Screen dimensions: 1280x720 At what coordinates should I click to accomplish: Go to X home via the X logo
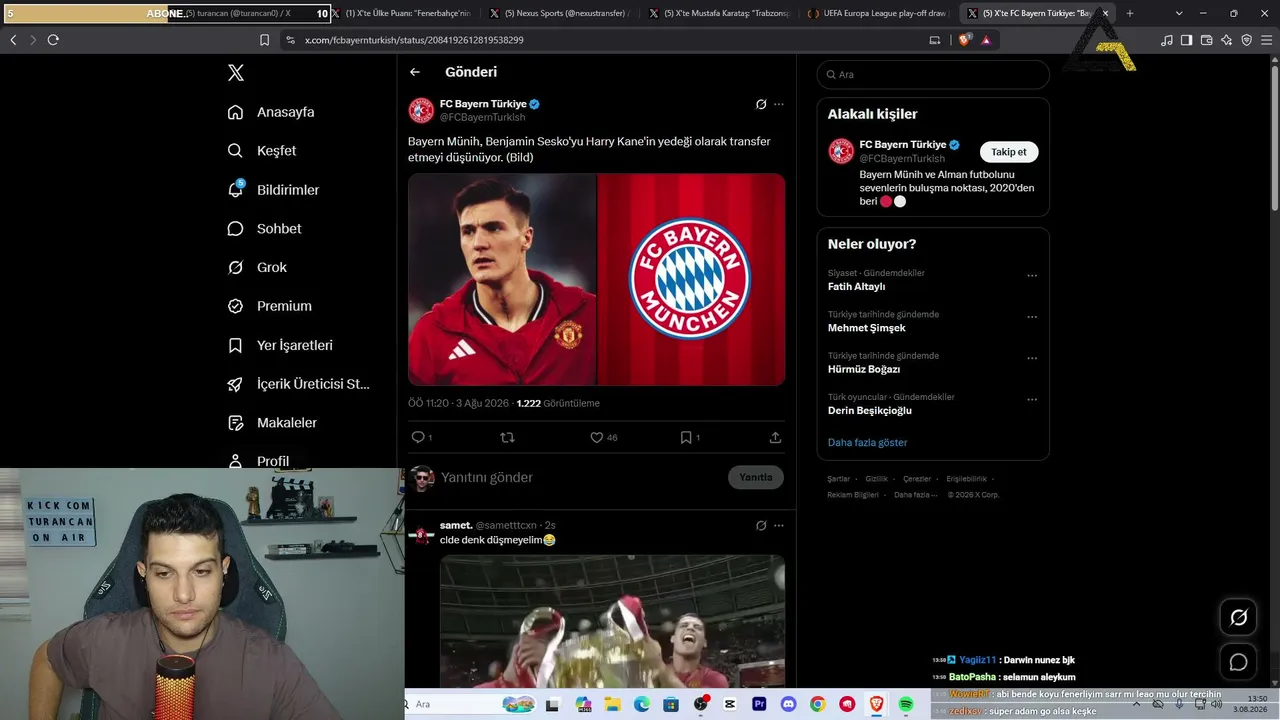[235, 73]
